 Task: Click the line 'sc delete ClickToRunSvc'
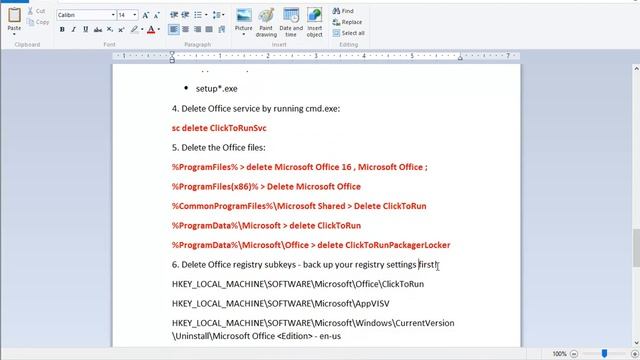pyautogui.click(x=219, y=128)
